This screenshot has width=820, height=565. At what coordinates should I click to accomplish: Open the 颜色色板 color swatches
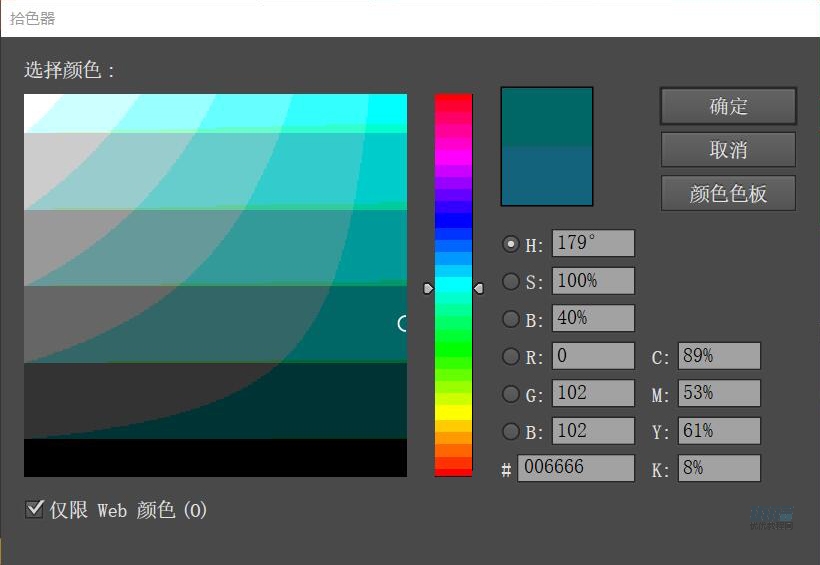pos(728,193)
